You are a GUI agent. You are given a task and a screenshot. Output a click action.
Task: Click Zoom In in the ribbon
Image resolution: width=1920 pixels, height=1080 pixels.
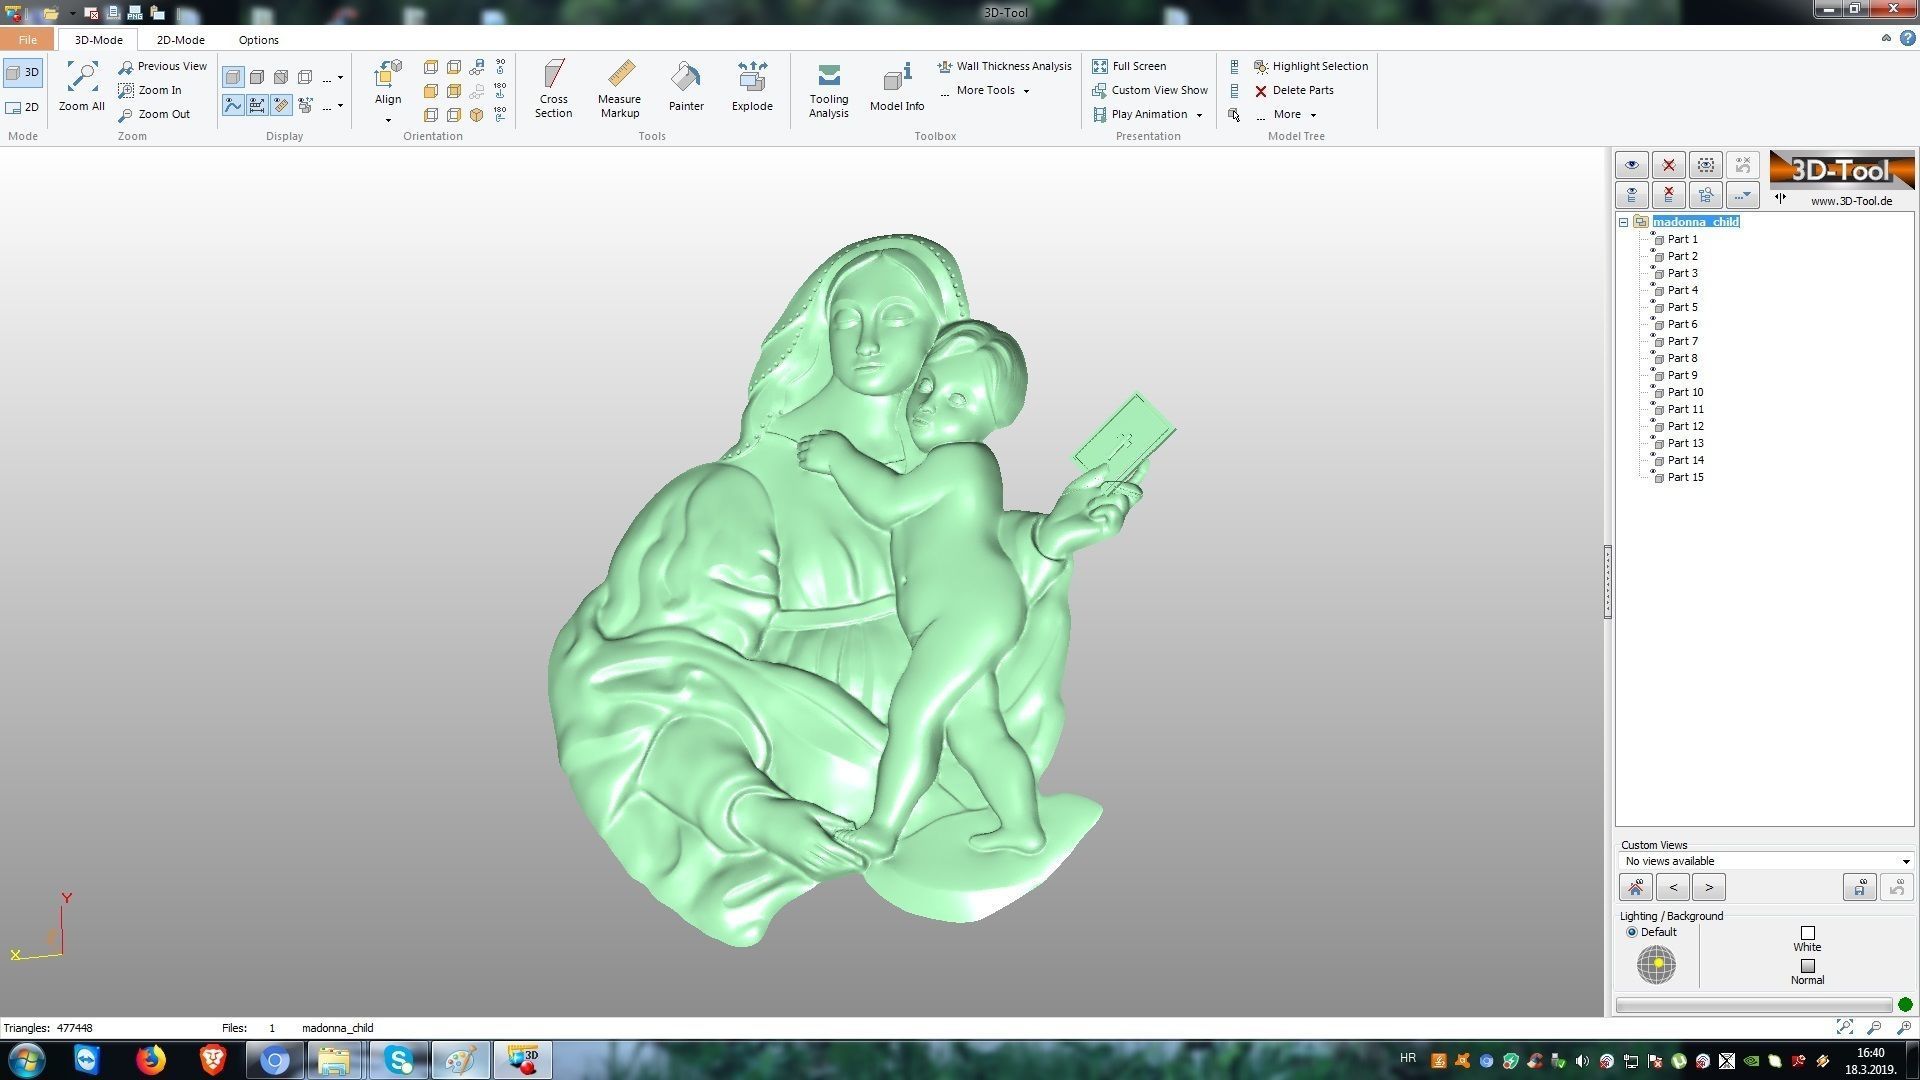150,90
